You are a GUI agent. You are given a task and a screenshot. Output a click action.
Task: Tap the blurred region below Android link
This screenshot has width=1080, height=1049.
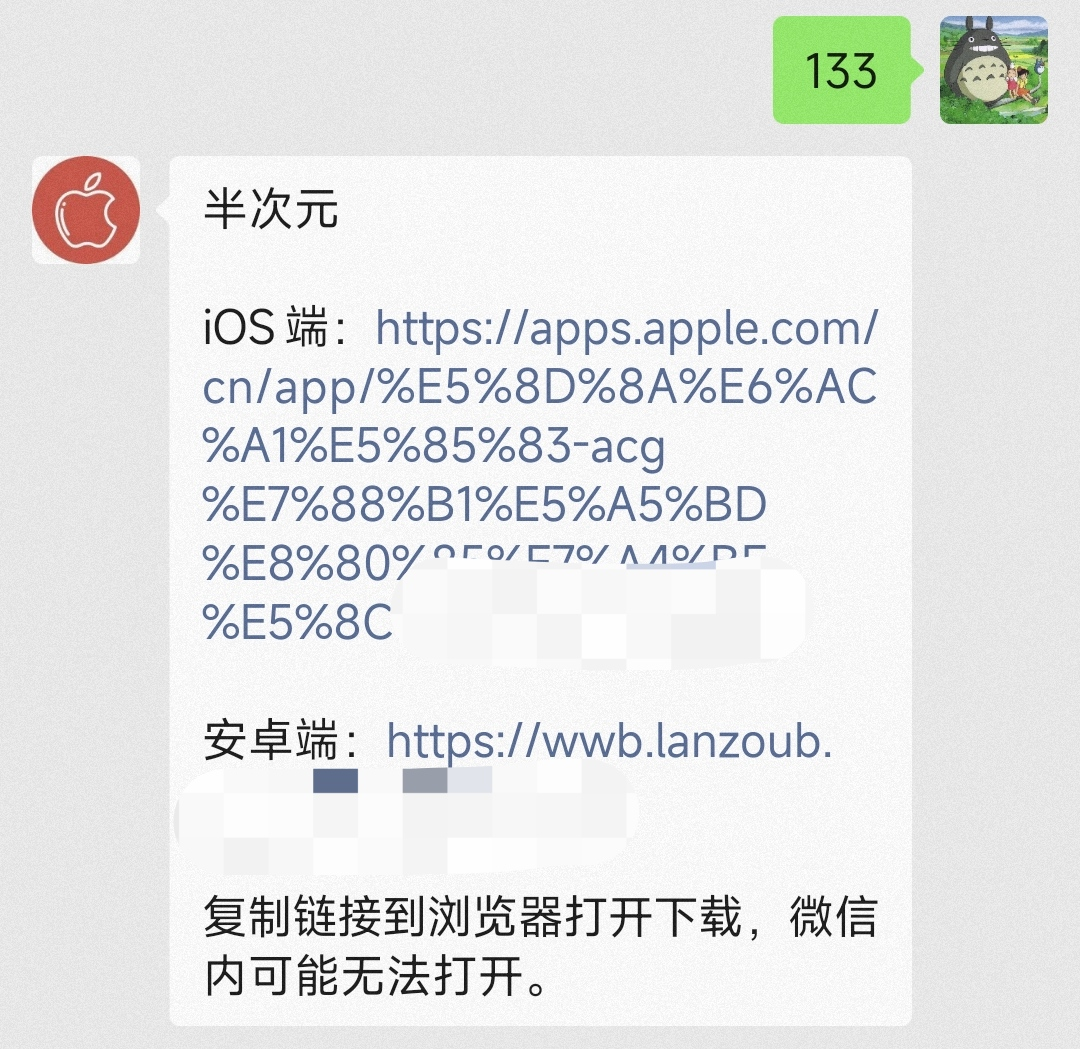(x=406, y=820)
